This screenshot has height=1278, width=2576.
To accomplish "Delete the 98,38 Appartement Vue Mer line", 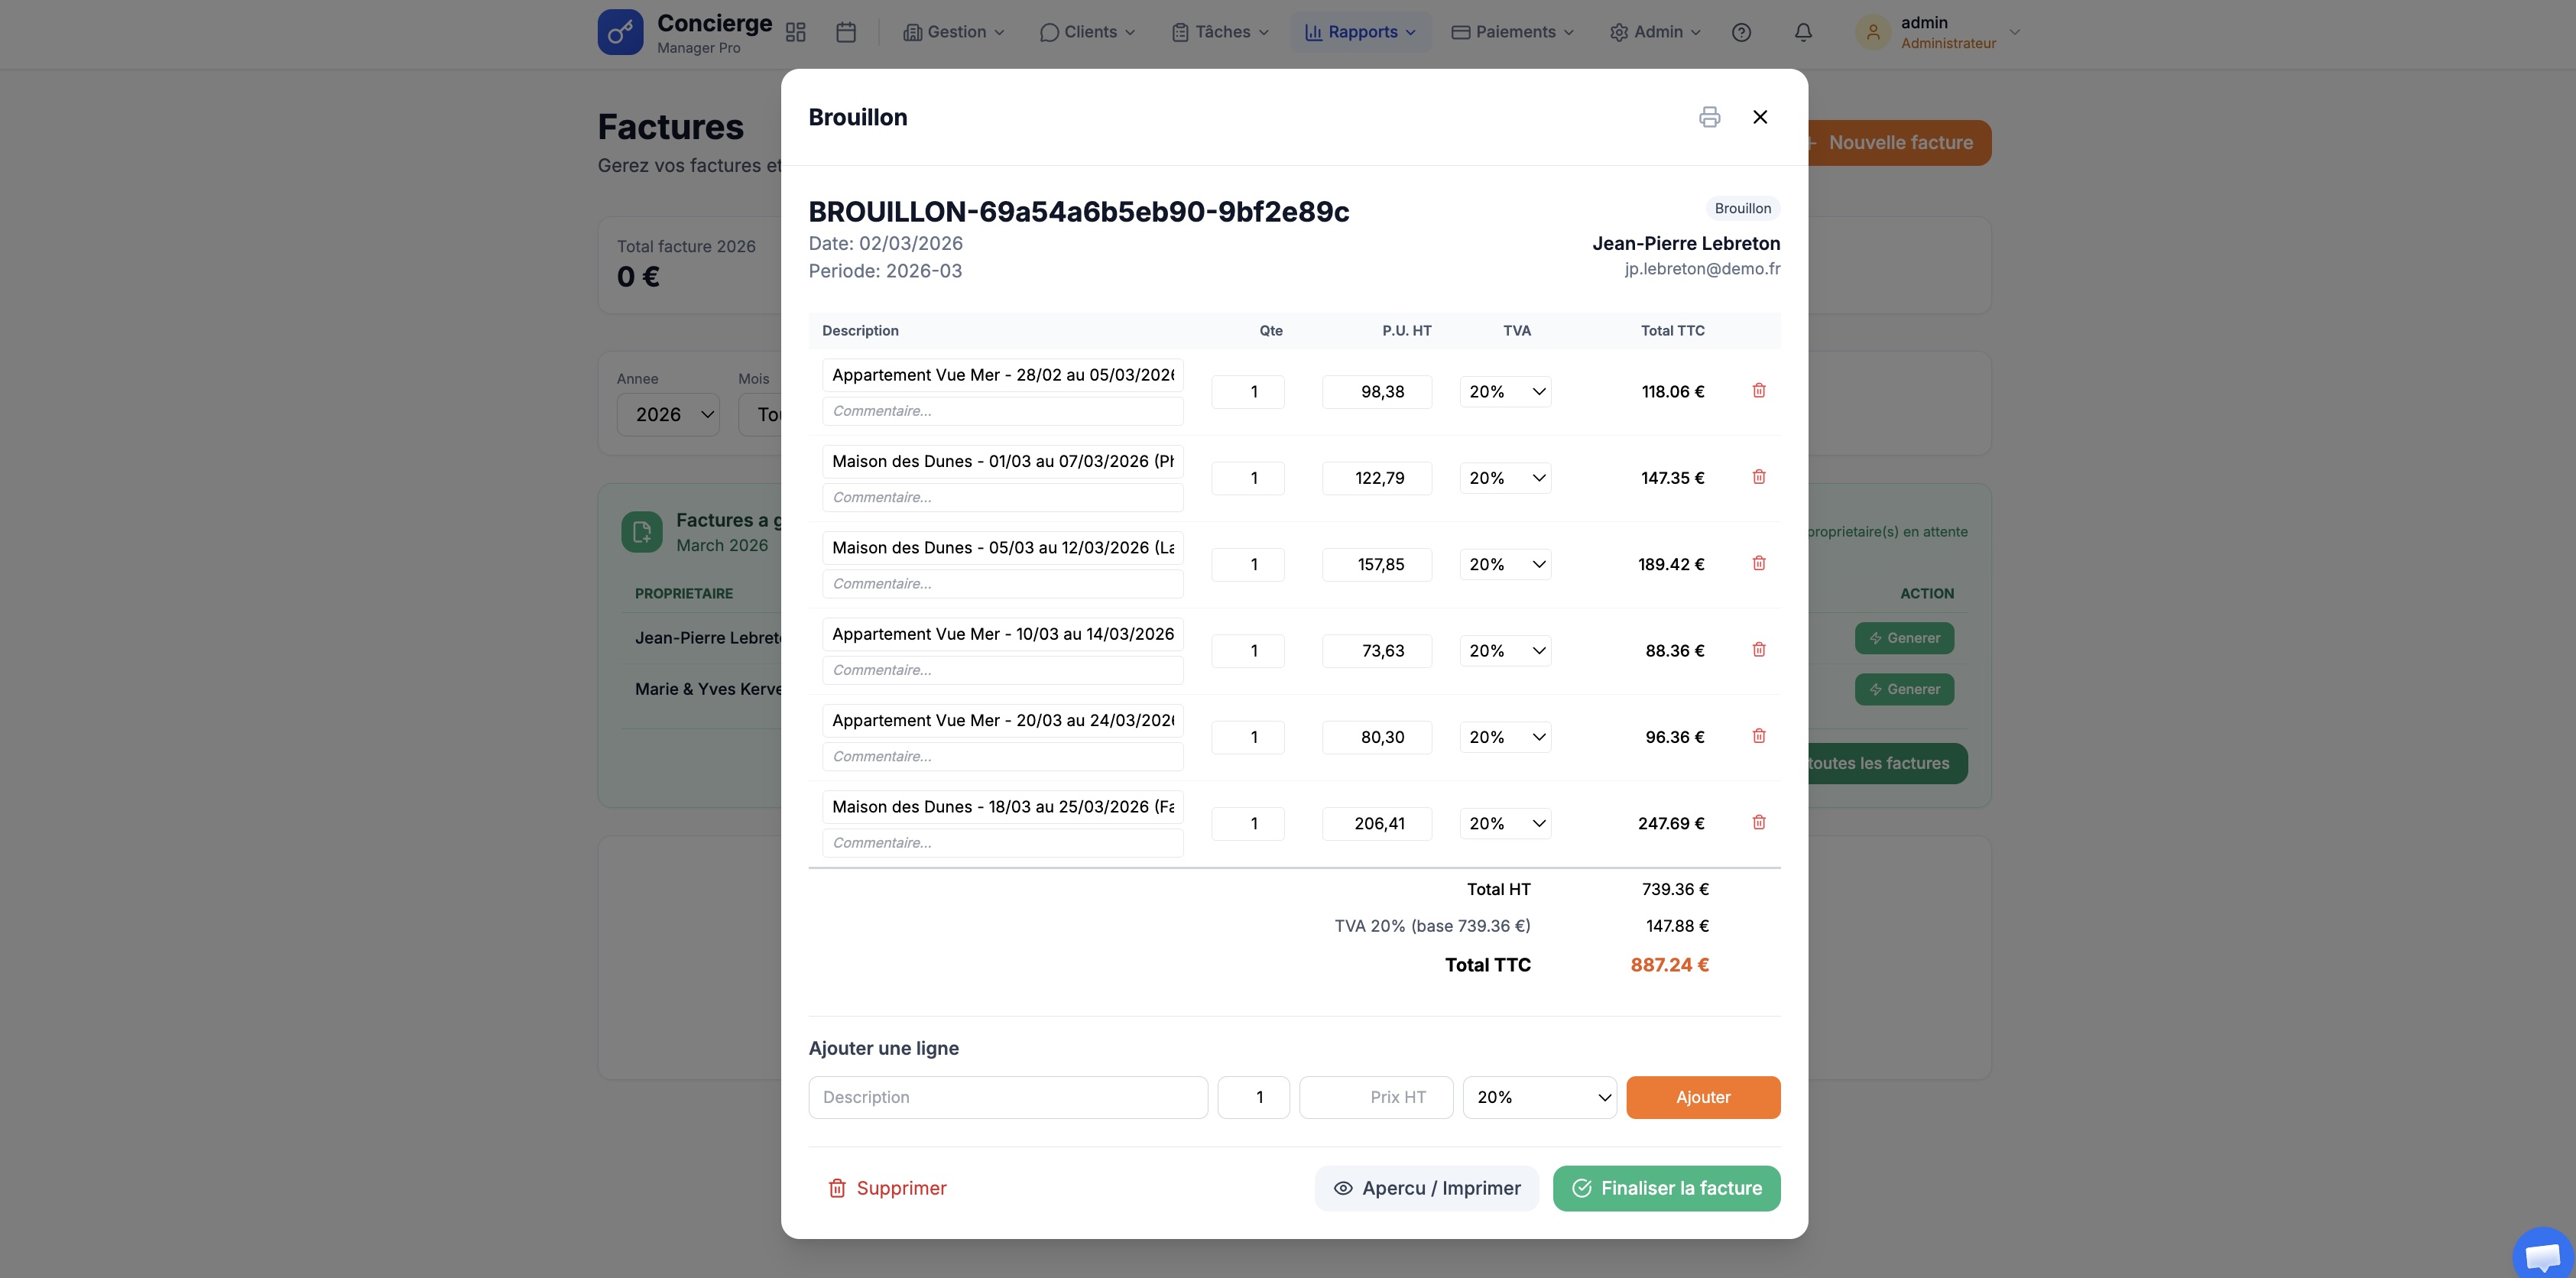I will click(1758, 391).
